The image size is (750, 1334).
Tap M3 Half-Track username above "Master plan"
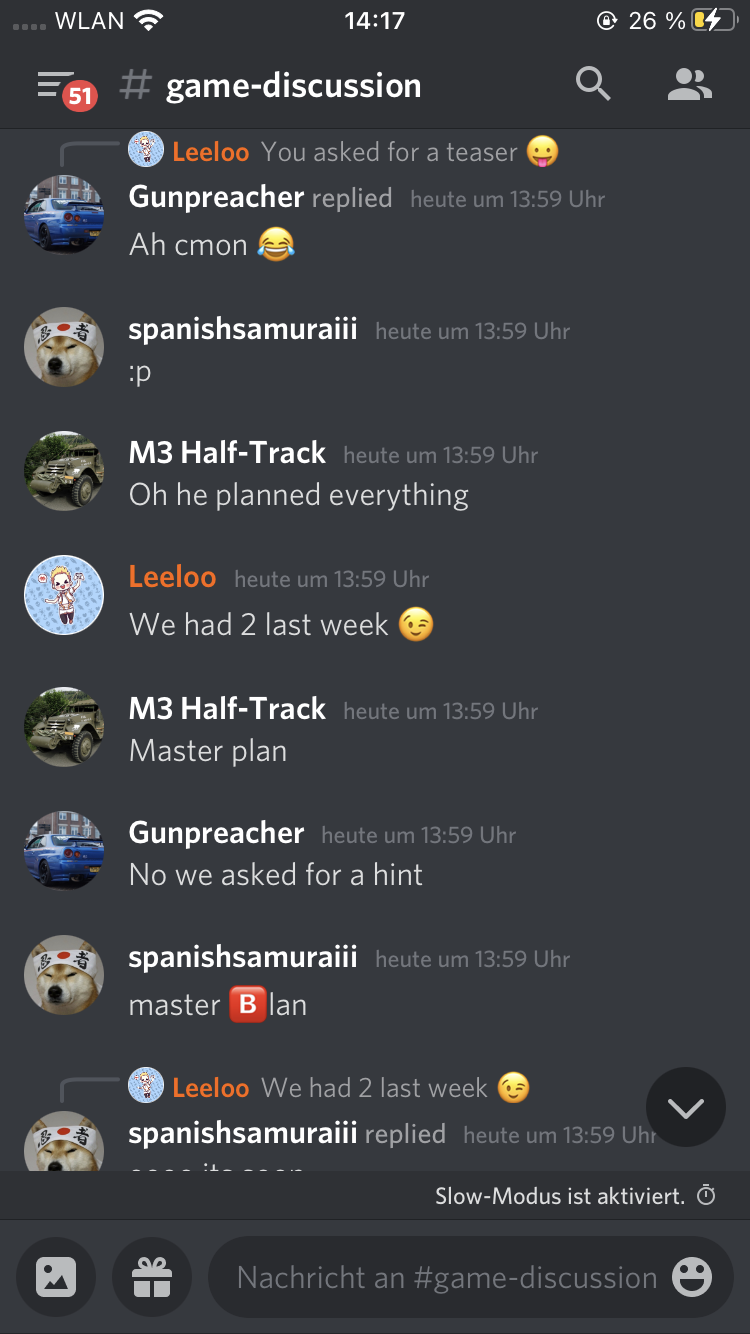227,709
